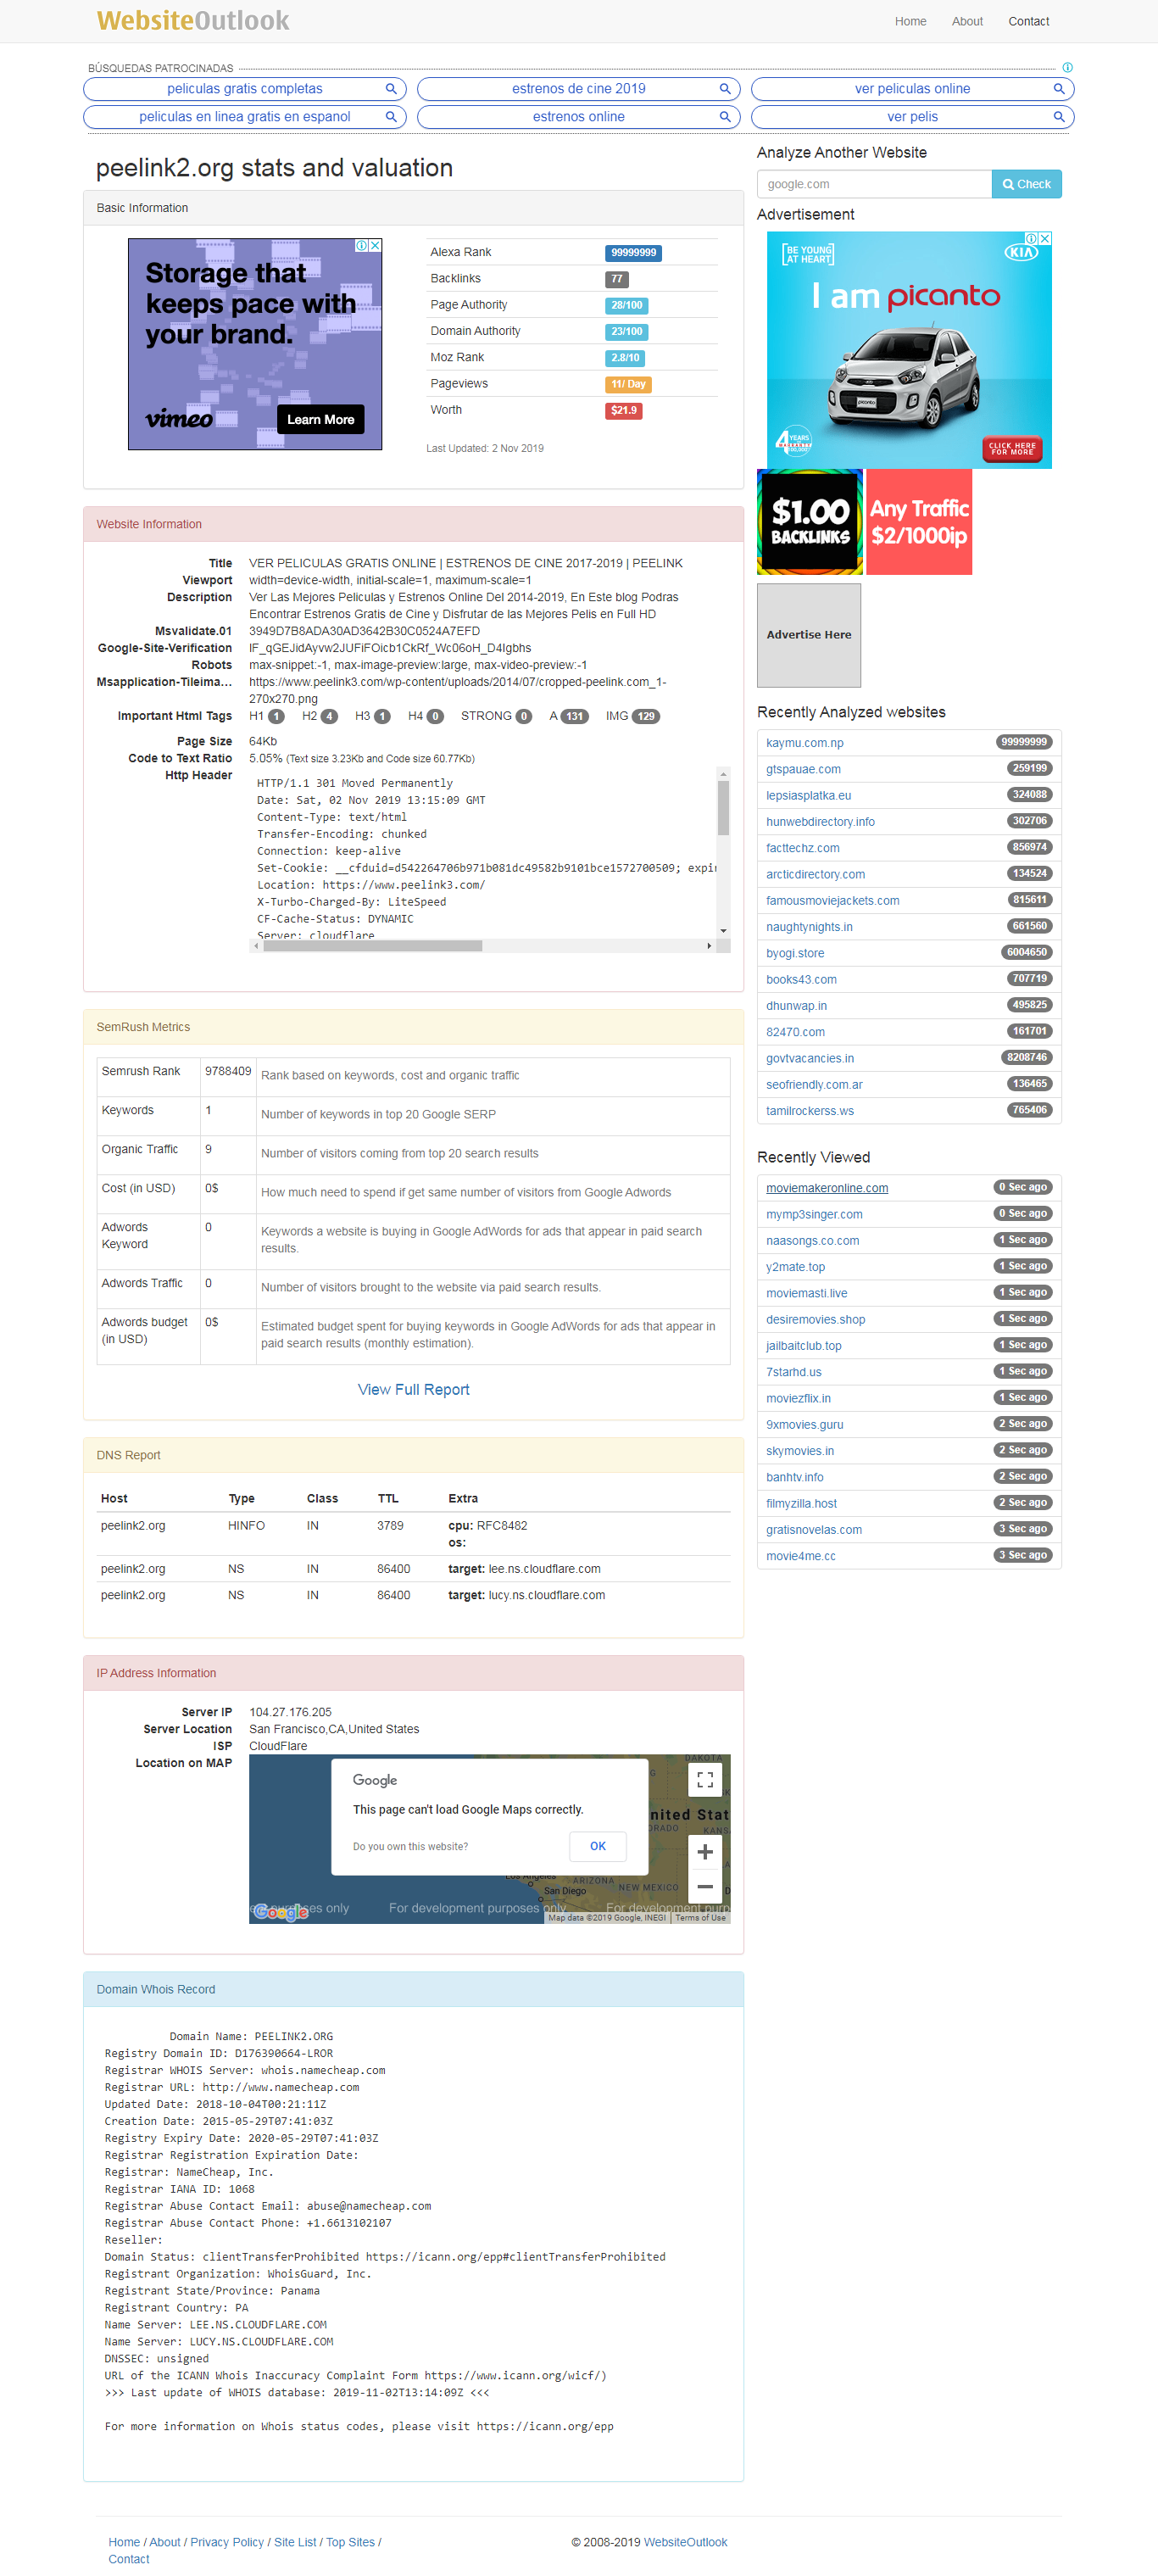
Task: Close the Vimeo storage ad
Action: click(376, 245)
